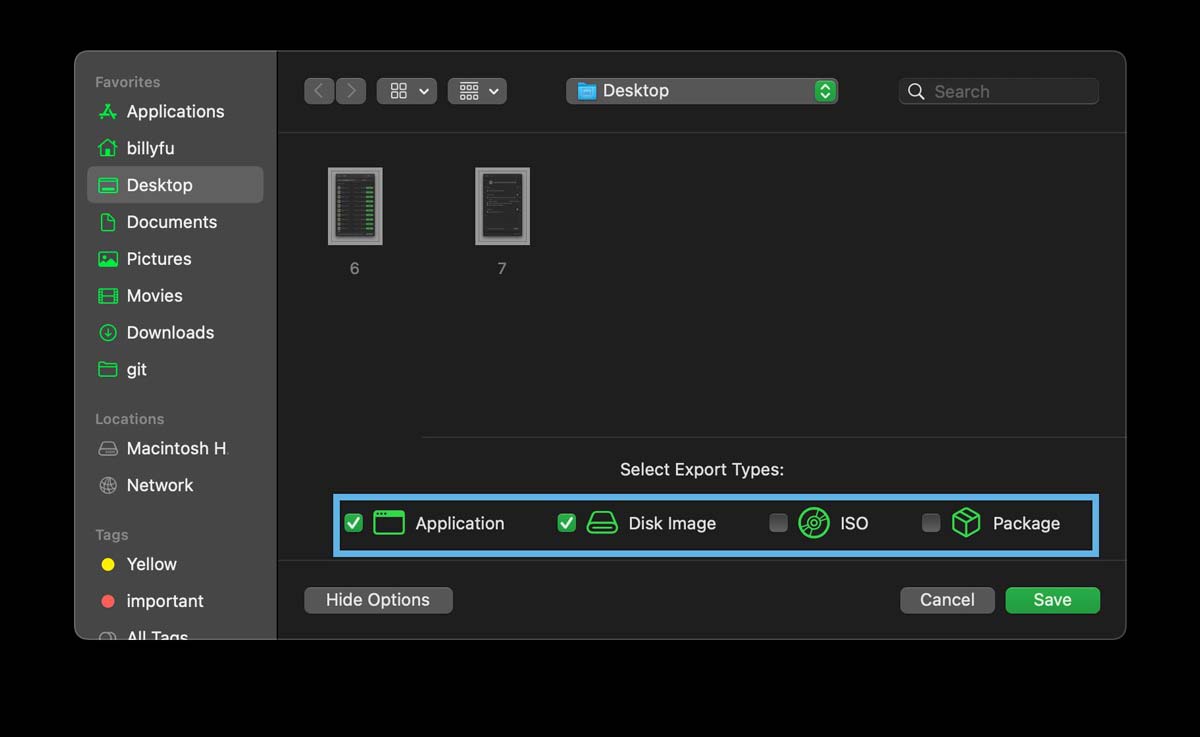Screen dimensions: 1200x737
Task: Cancel the save dialog
Action: tap(947, 600)
